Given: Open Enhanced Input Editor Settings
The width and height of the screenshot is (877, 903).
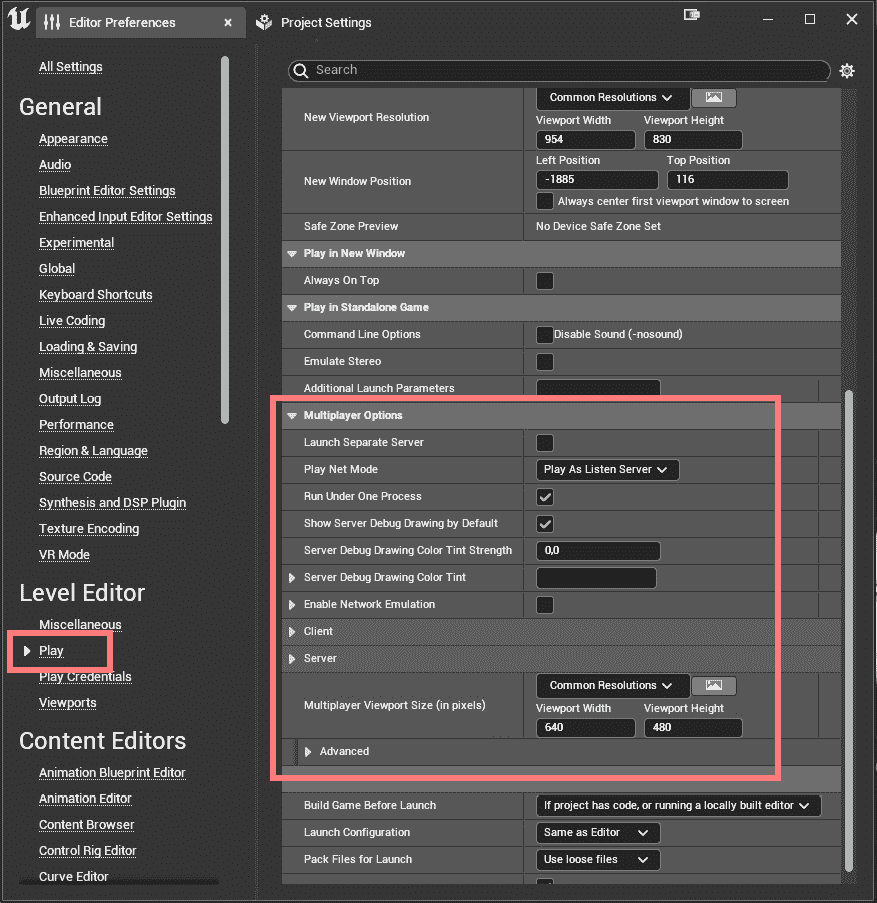Looking at the screenshot, I should [126, 217].
